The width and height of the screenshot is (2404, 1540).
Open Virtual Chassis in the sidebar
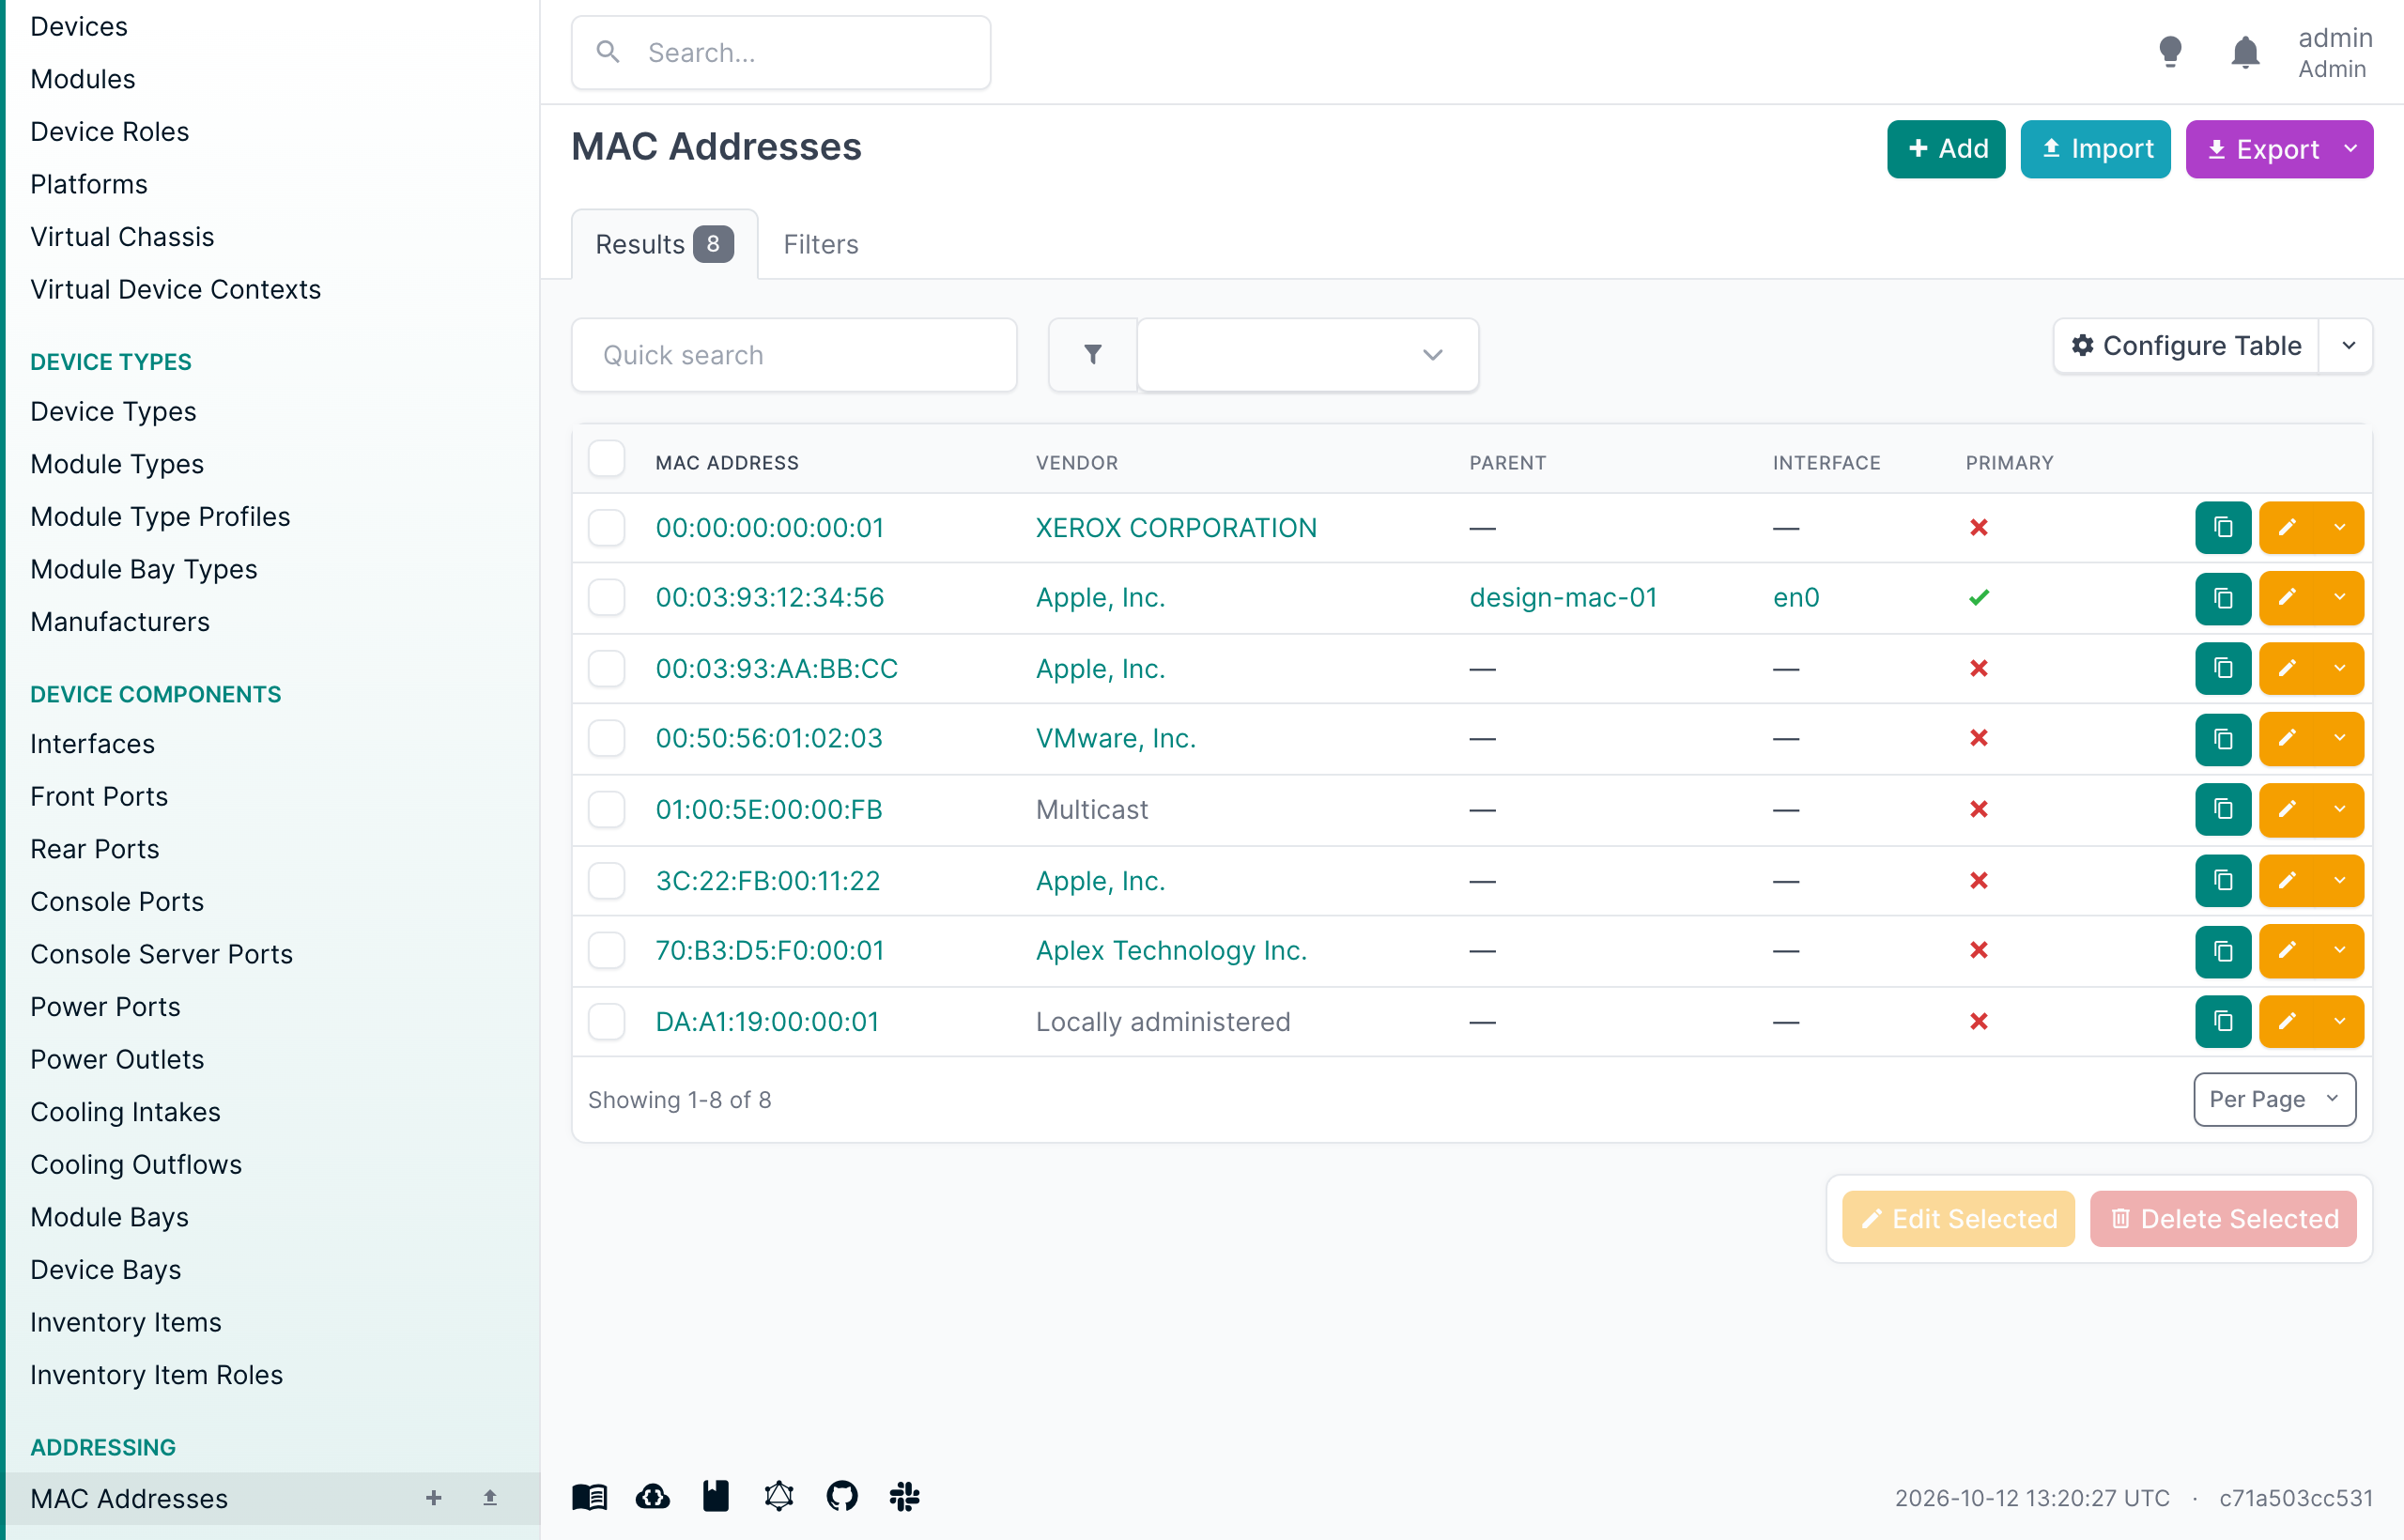(122, 237)
